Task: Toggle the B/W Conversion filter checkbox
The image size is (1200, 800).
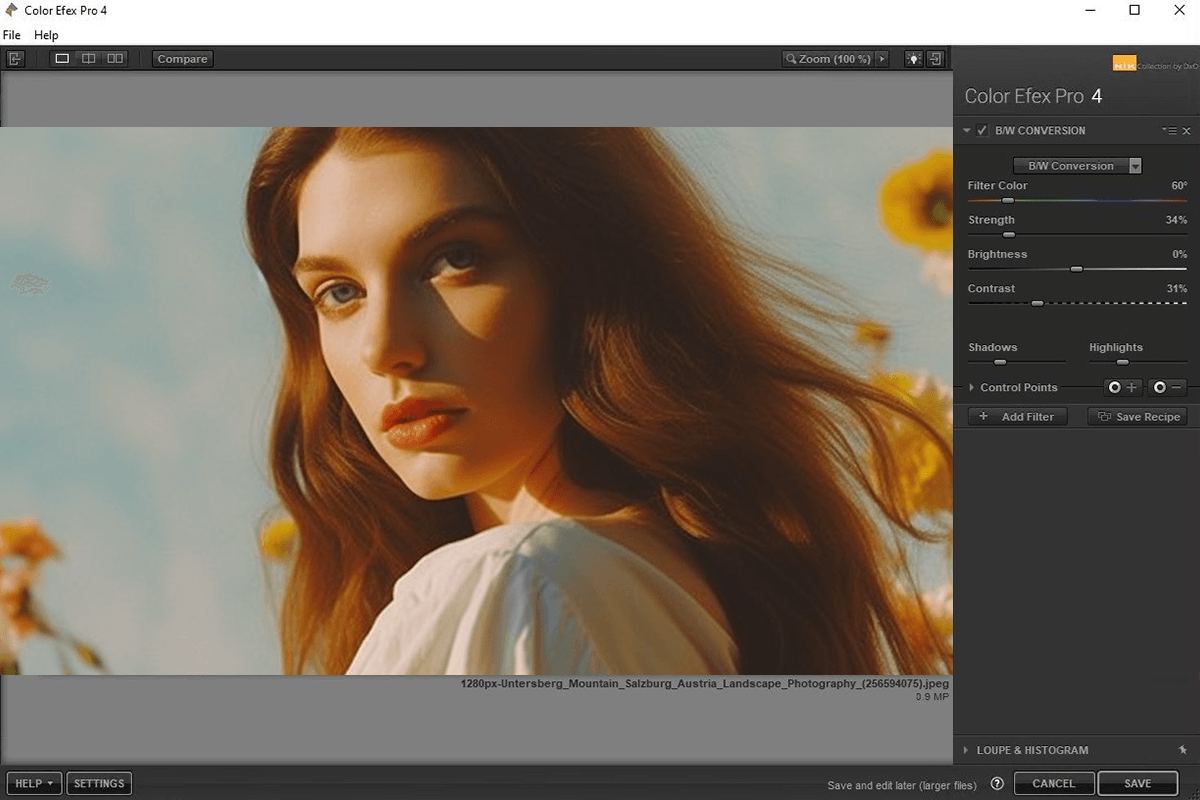Action: 983,130
